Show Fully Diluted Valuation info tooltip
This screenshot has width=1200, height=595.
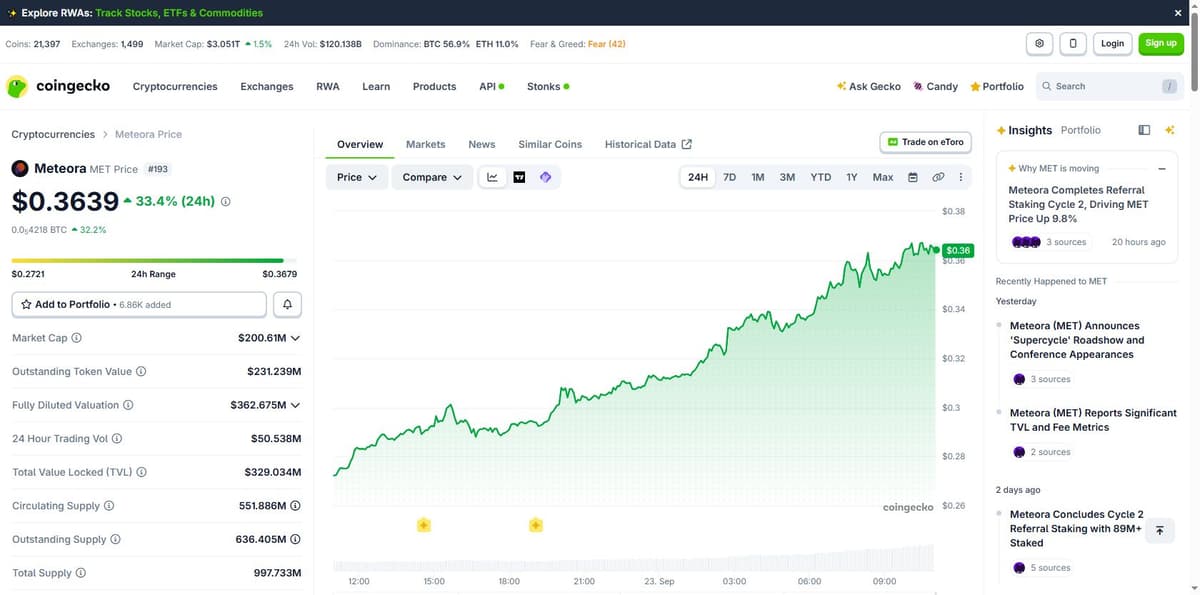[x=128, y=405]
